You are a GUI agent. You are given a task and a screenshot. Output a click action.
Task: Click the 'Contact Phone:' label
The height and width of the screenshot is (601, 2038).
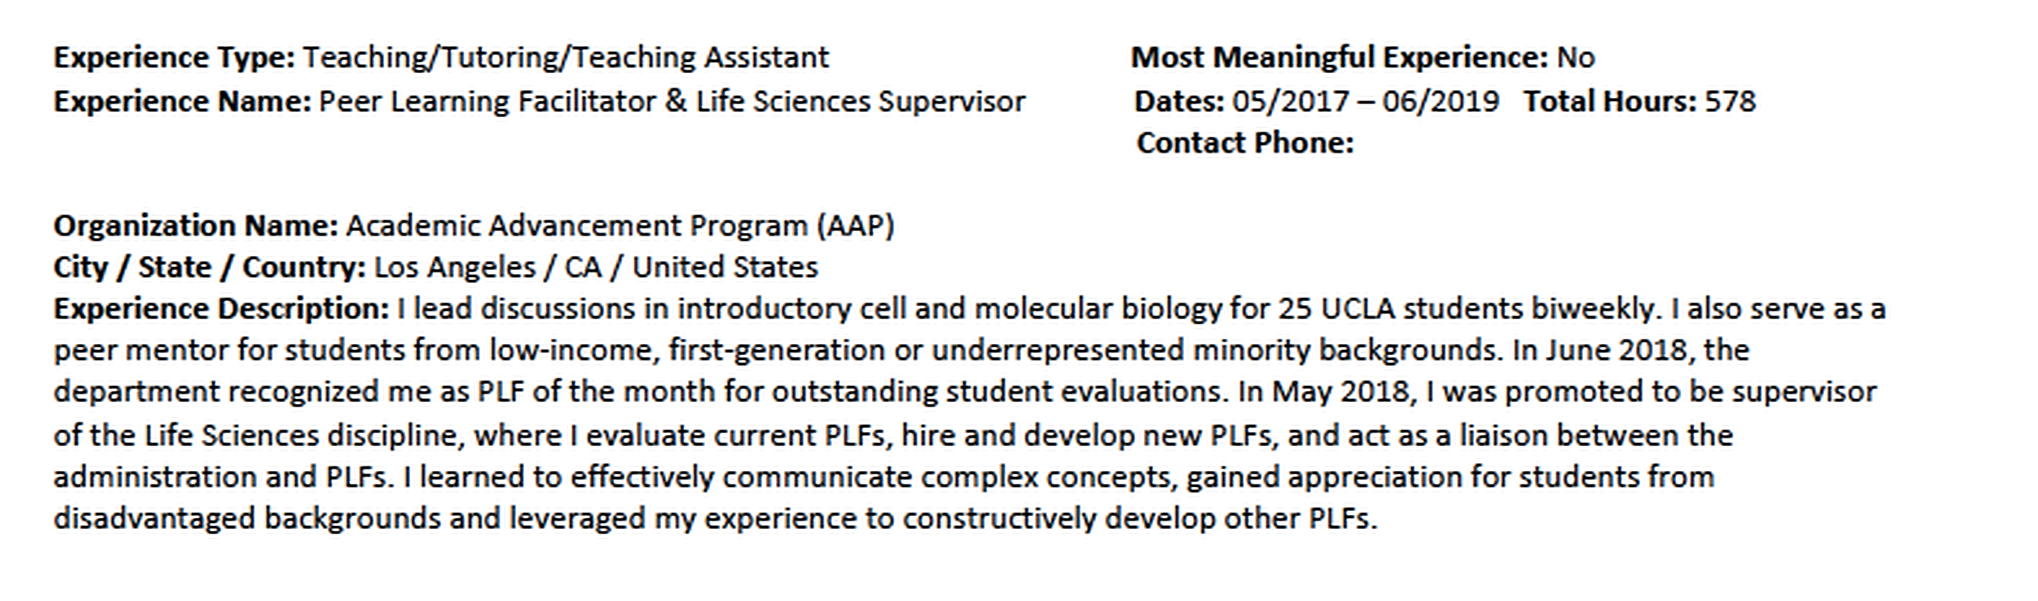point(1245,144)
